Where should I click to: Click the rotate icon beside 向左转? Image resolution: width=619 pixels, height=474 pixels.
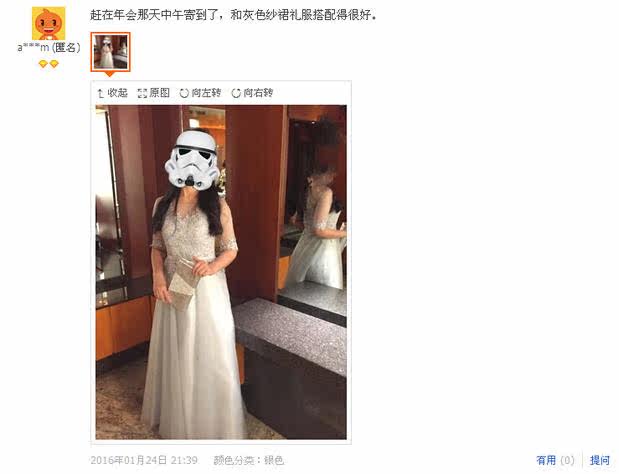[184, 94]
